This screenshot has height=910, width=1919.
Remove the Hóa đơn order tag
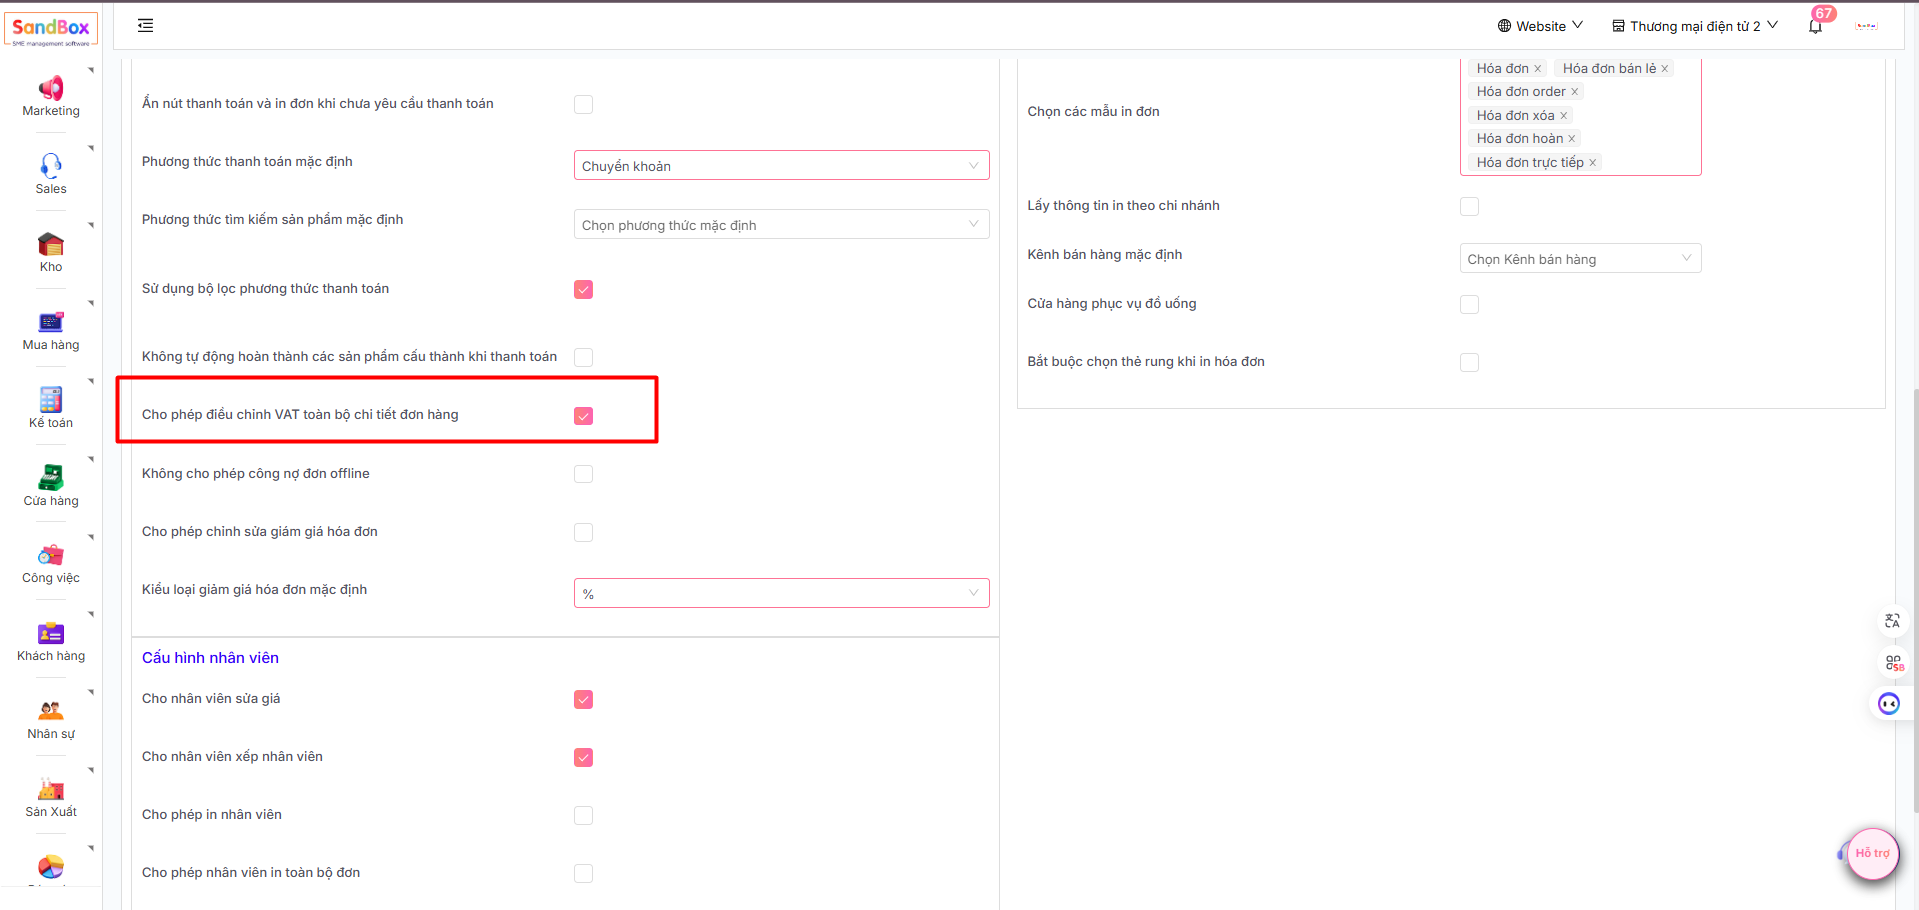1574,92
